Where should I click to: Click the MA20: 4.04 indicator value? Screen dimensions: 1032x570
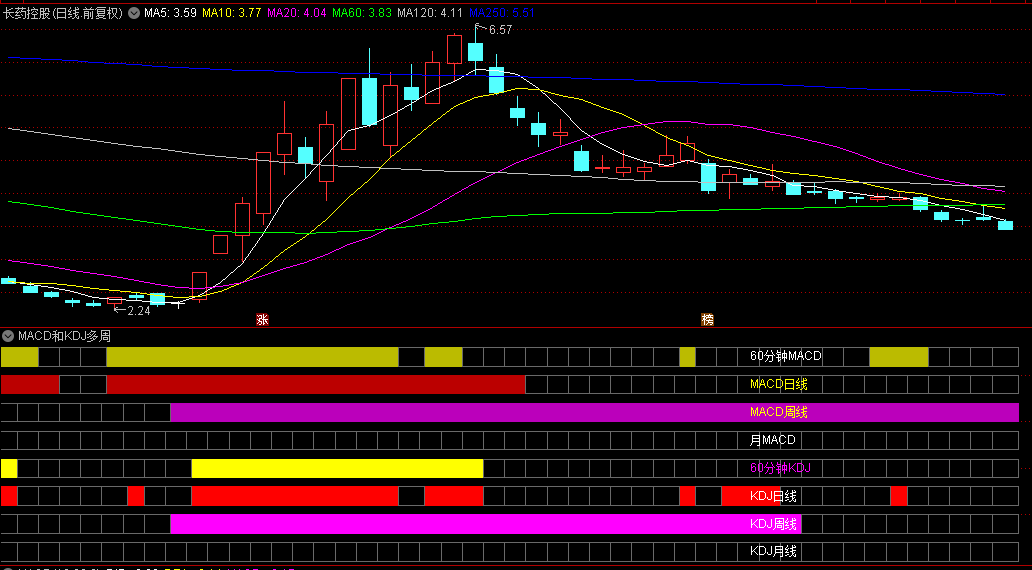296,13
